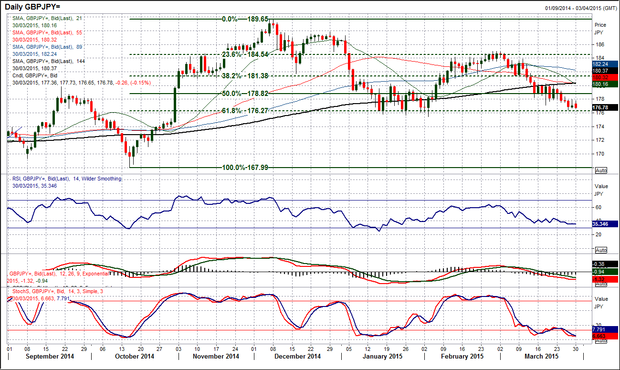Click the 38.2%-181.38 Fibonacci label
The height and width of the screenshot is (370, 620).
click(245, 76)
